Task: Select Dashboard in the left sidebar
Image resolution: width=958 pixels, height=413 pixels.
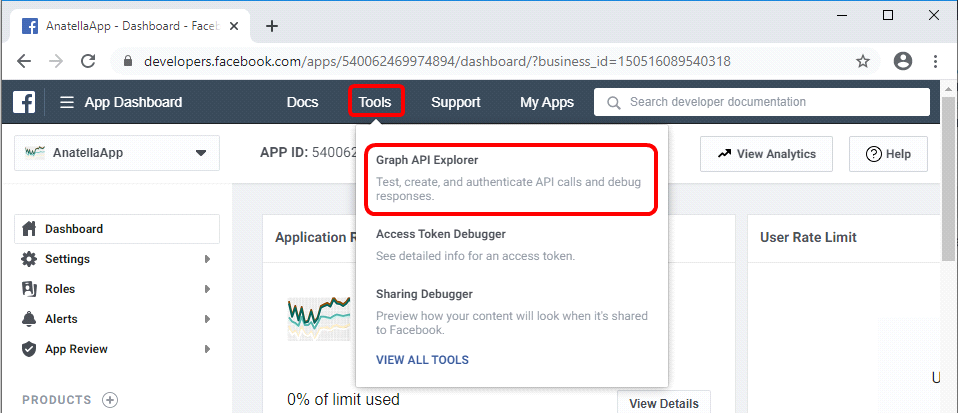Action: (117, 229)
